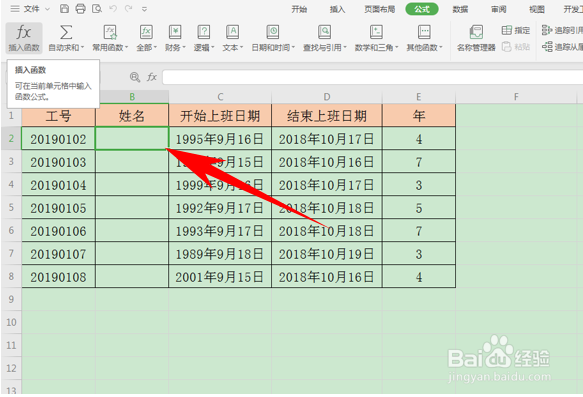Click the header cell 结束上班日期
Image resolution: width=583 pixels, height=397 pixels.
click(326, 116)
